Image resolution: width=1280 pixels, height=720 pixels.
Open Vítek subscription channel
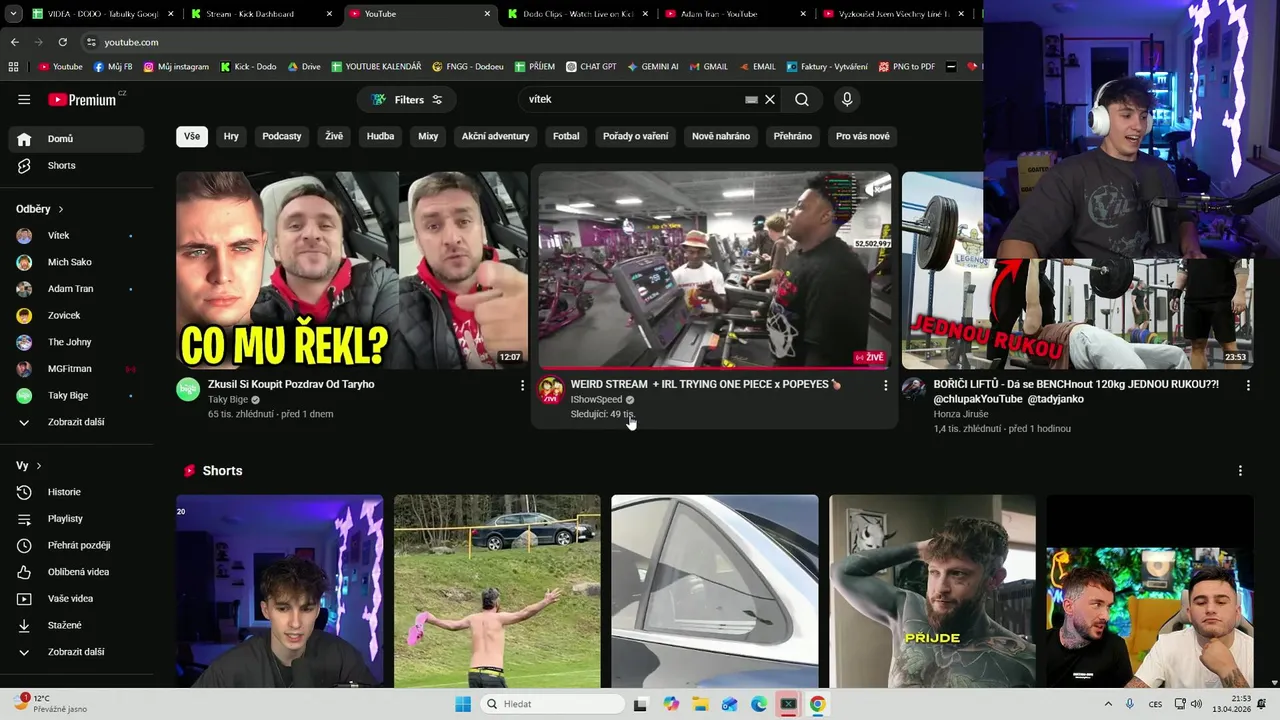click(x=76, y=235)
